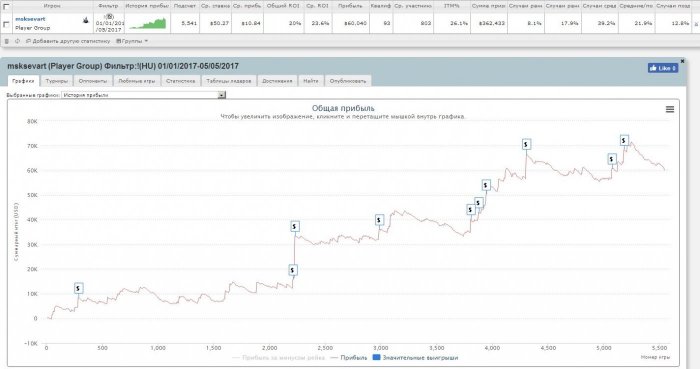Click the blue Значительные выигрыши legend swatch
This screenshot has height=369, width=700.
pyautogui.click(x=376, y=357)
